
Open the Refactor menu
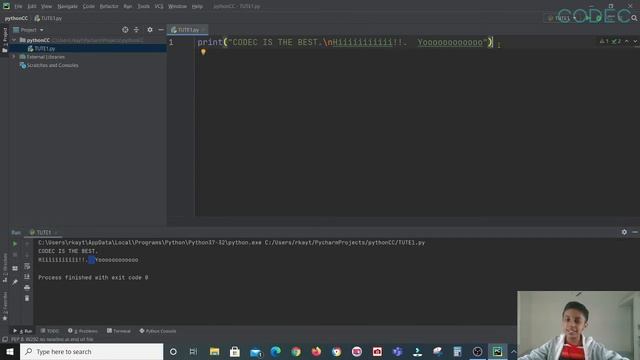tap(109, 7)
